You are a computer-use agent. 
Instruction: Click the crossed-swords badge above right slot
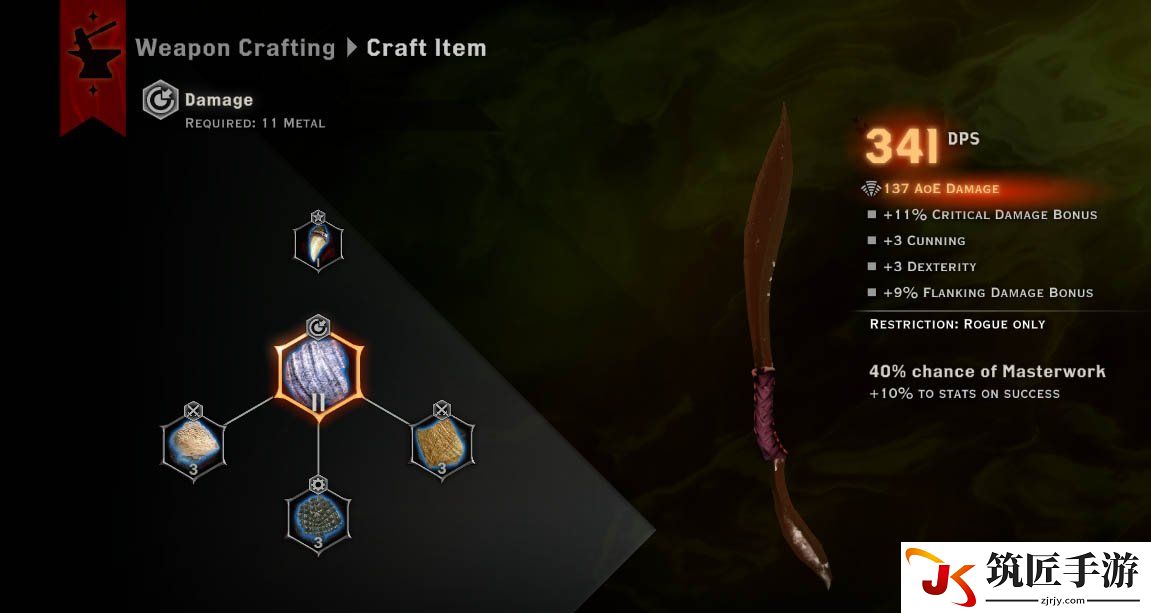[441, 409]
